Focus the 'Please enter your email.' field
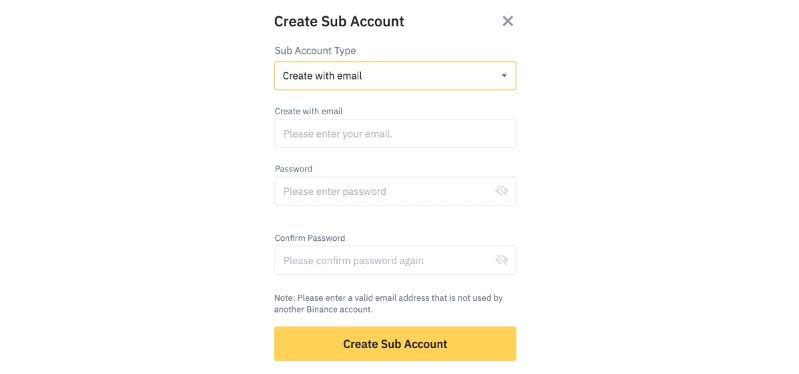Screen dimensions: 799x374 395,133
